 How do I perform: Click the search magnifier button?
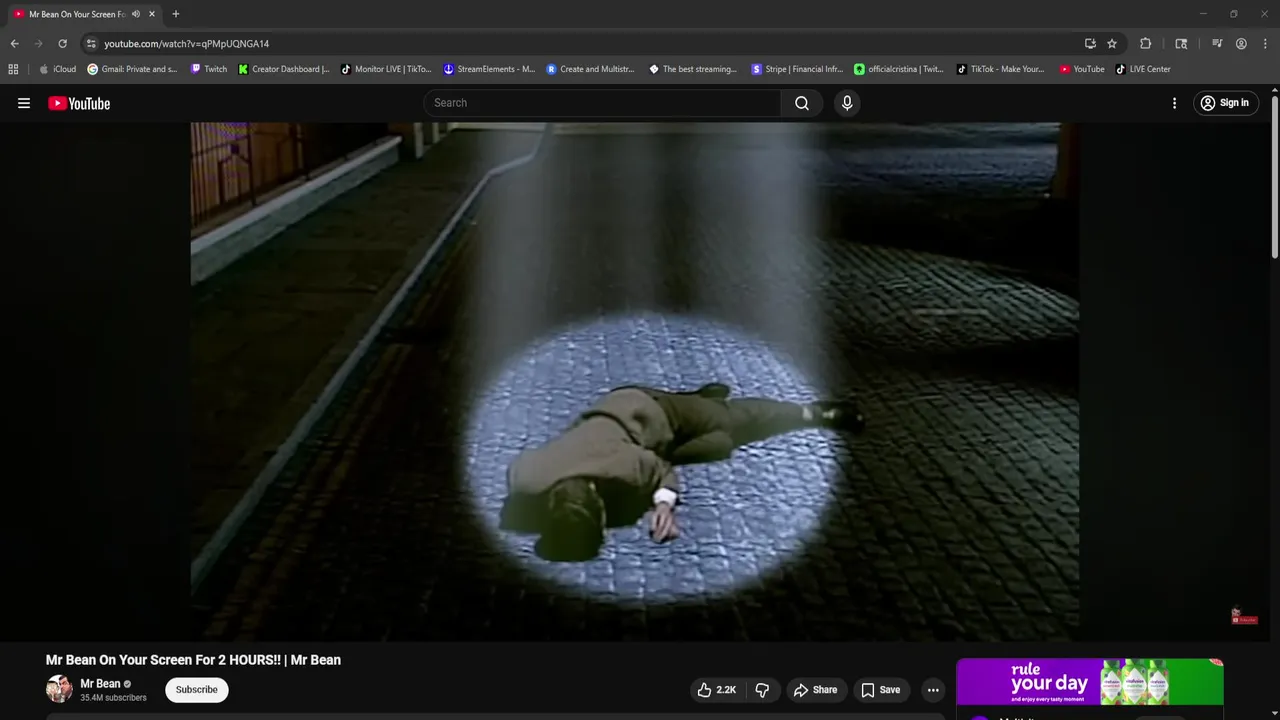[802, 103]
